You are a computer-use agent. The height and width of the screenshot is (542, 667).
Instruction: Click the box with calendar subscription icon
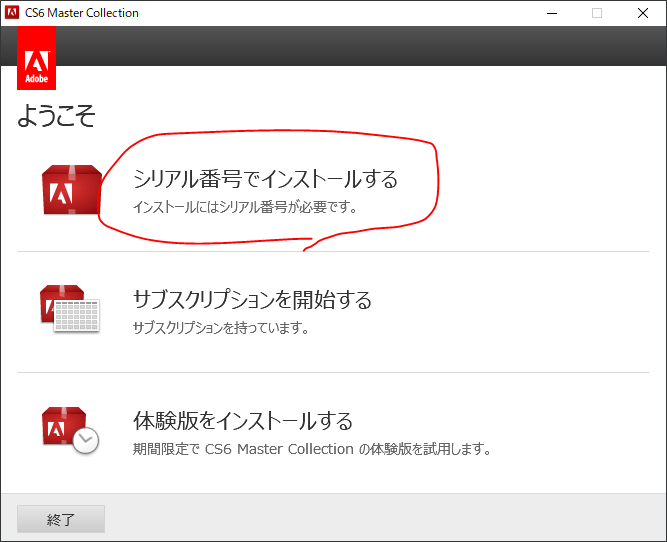tap(70, 309)
